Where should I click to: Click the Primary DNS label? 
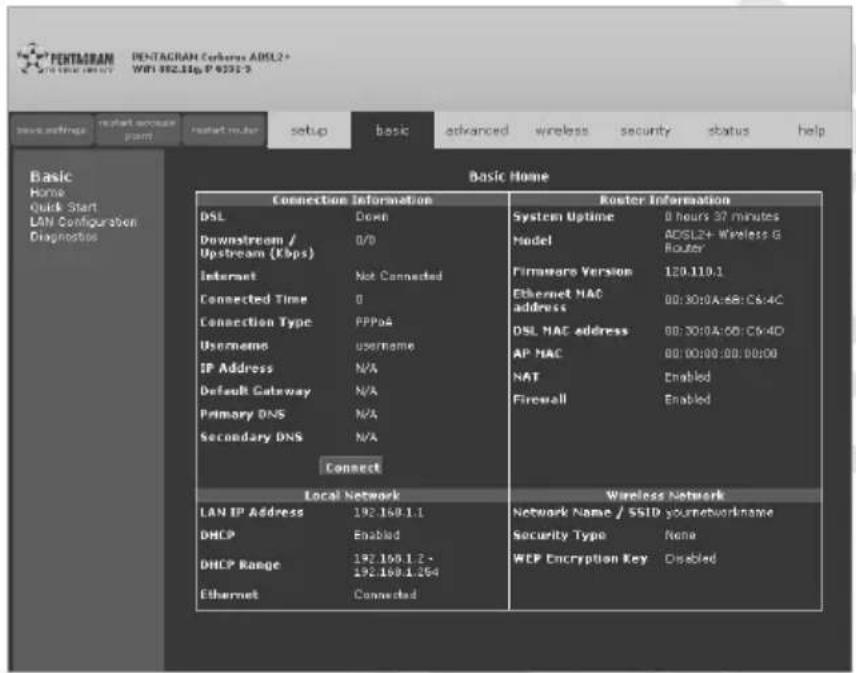coord(242,414)
